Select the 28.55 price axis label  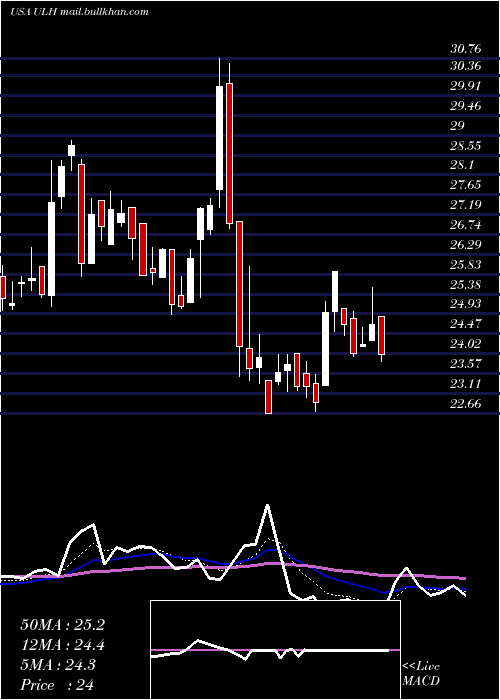(466, 146)
